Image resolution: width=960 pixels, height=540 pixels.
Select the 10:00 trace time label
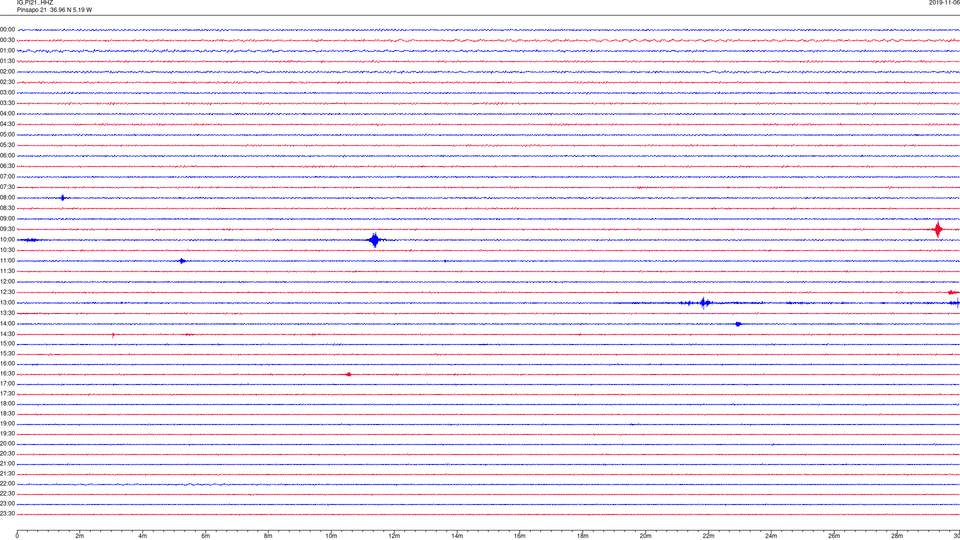tap(7, 239)
